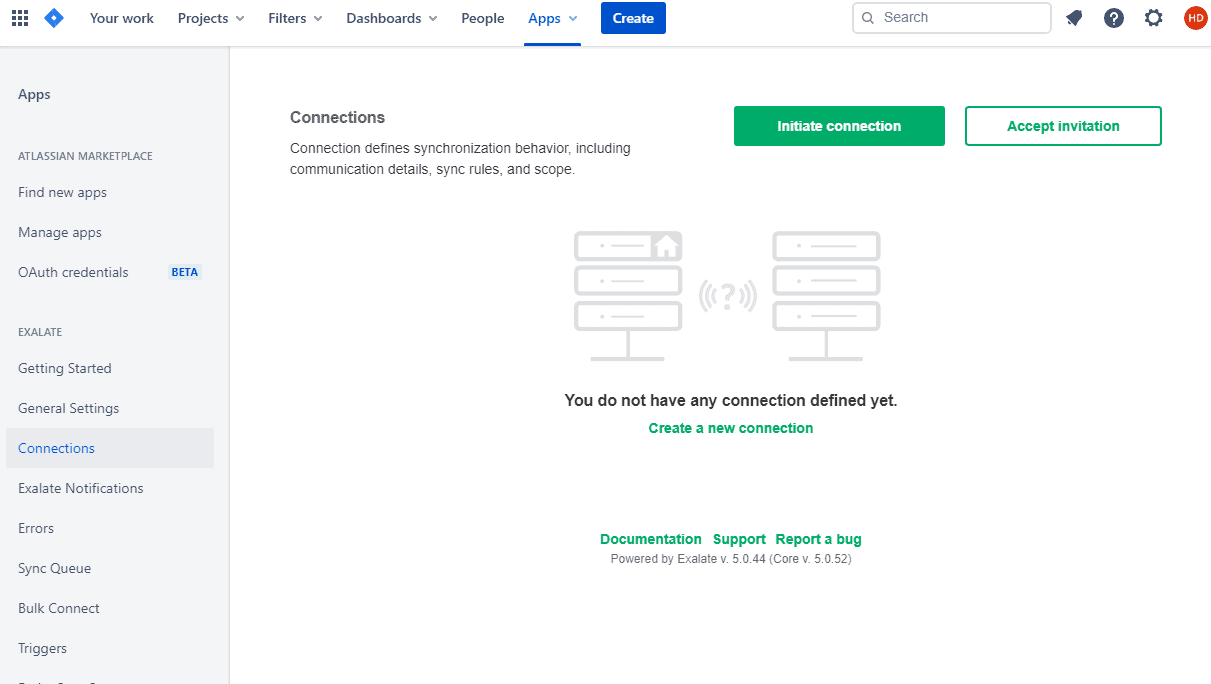
Task: Open the Documentation link
Action: (x=651, y=539)
